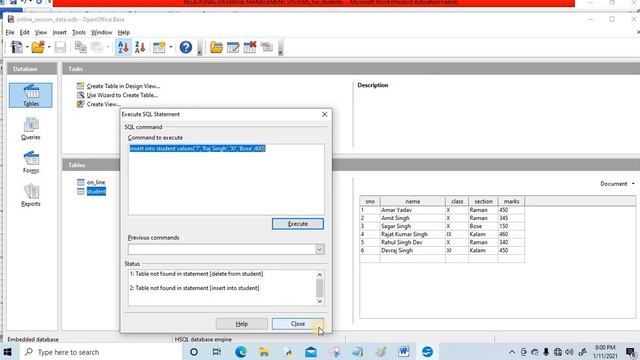Click the section column header
The width and height of the screenshot is (640, 360).
point(483,201)
